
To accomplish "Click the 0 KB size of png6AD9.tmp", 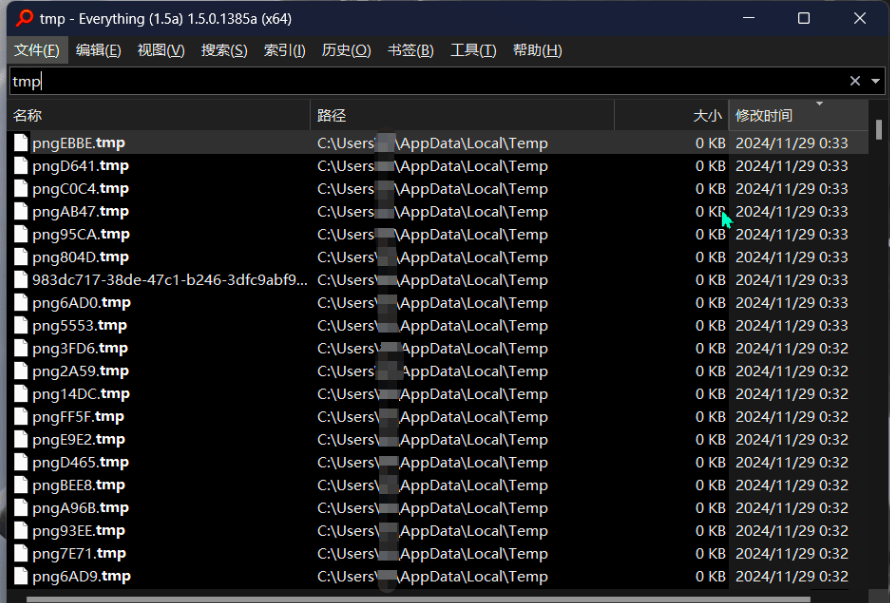I will click(x=710, y=576).
